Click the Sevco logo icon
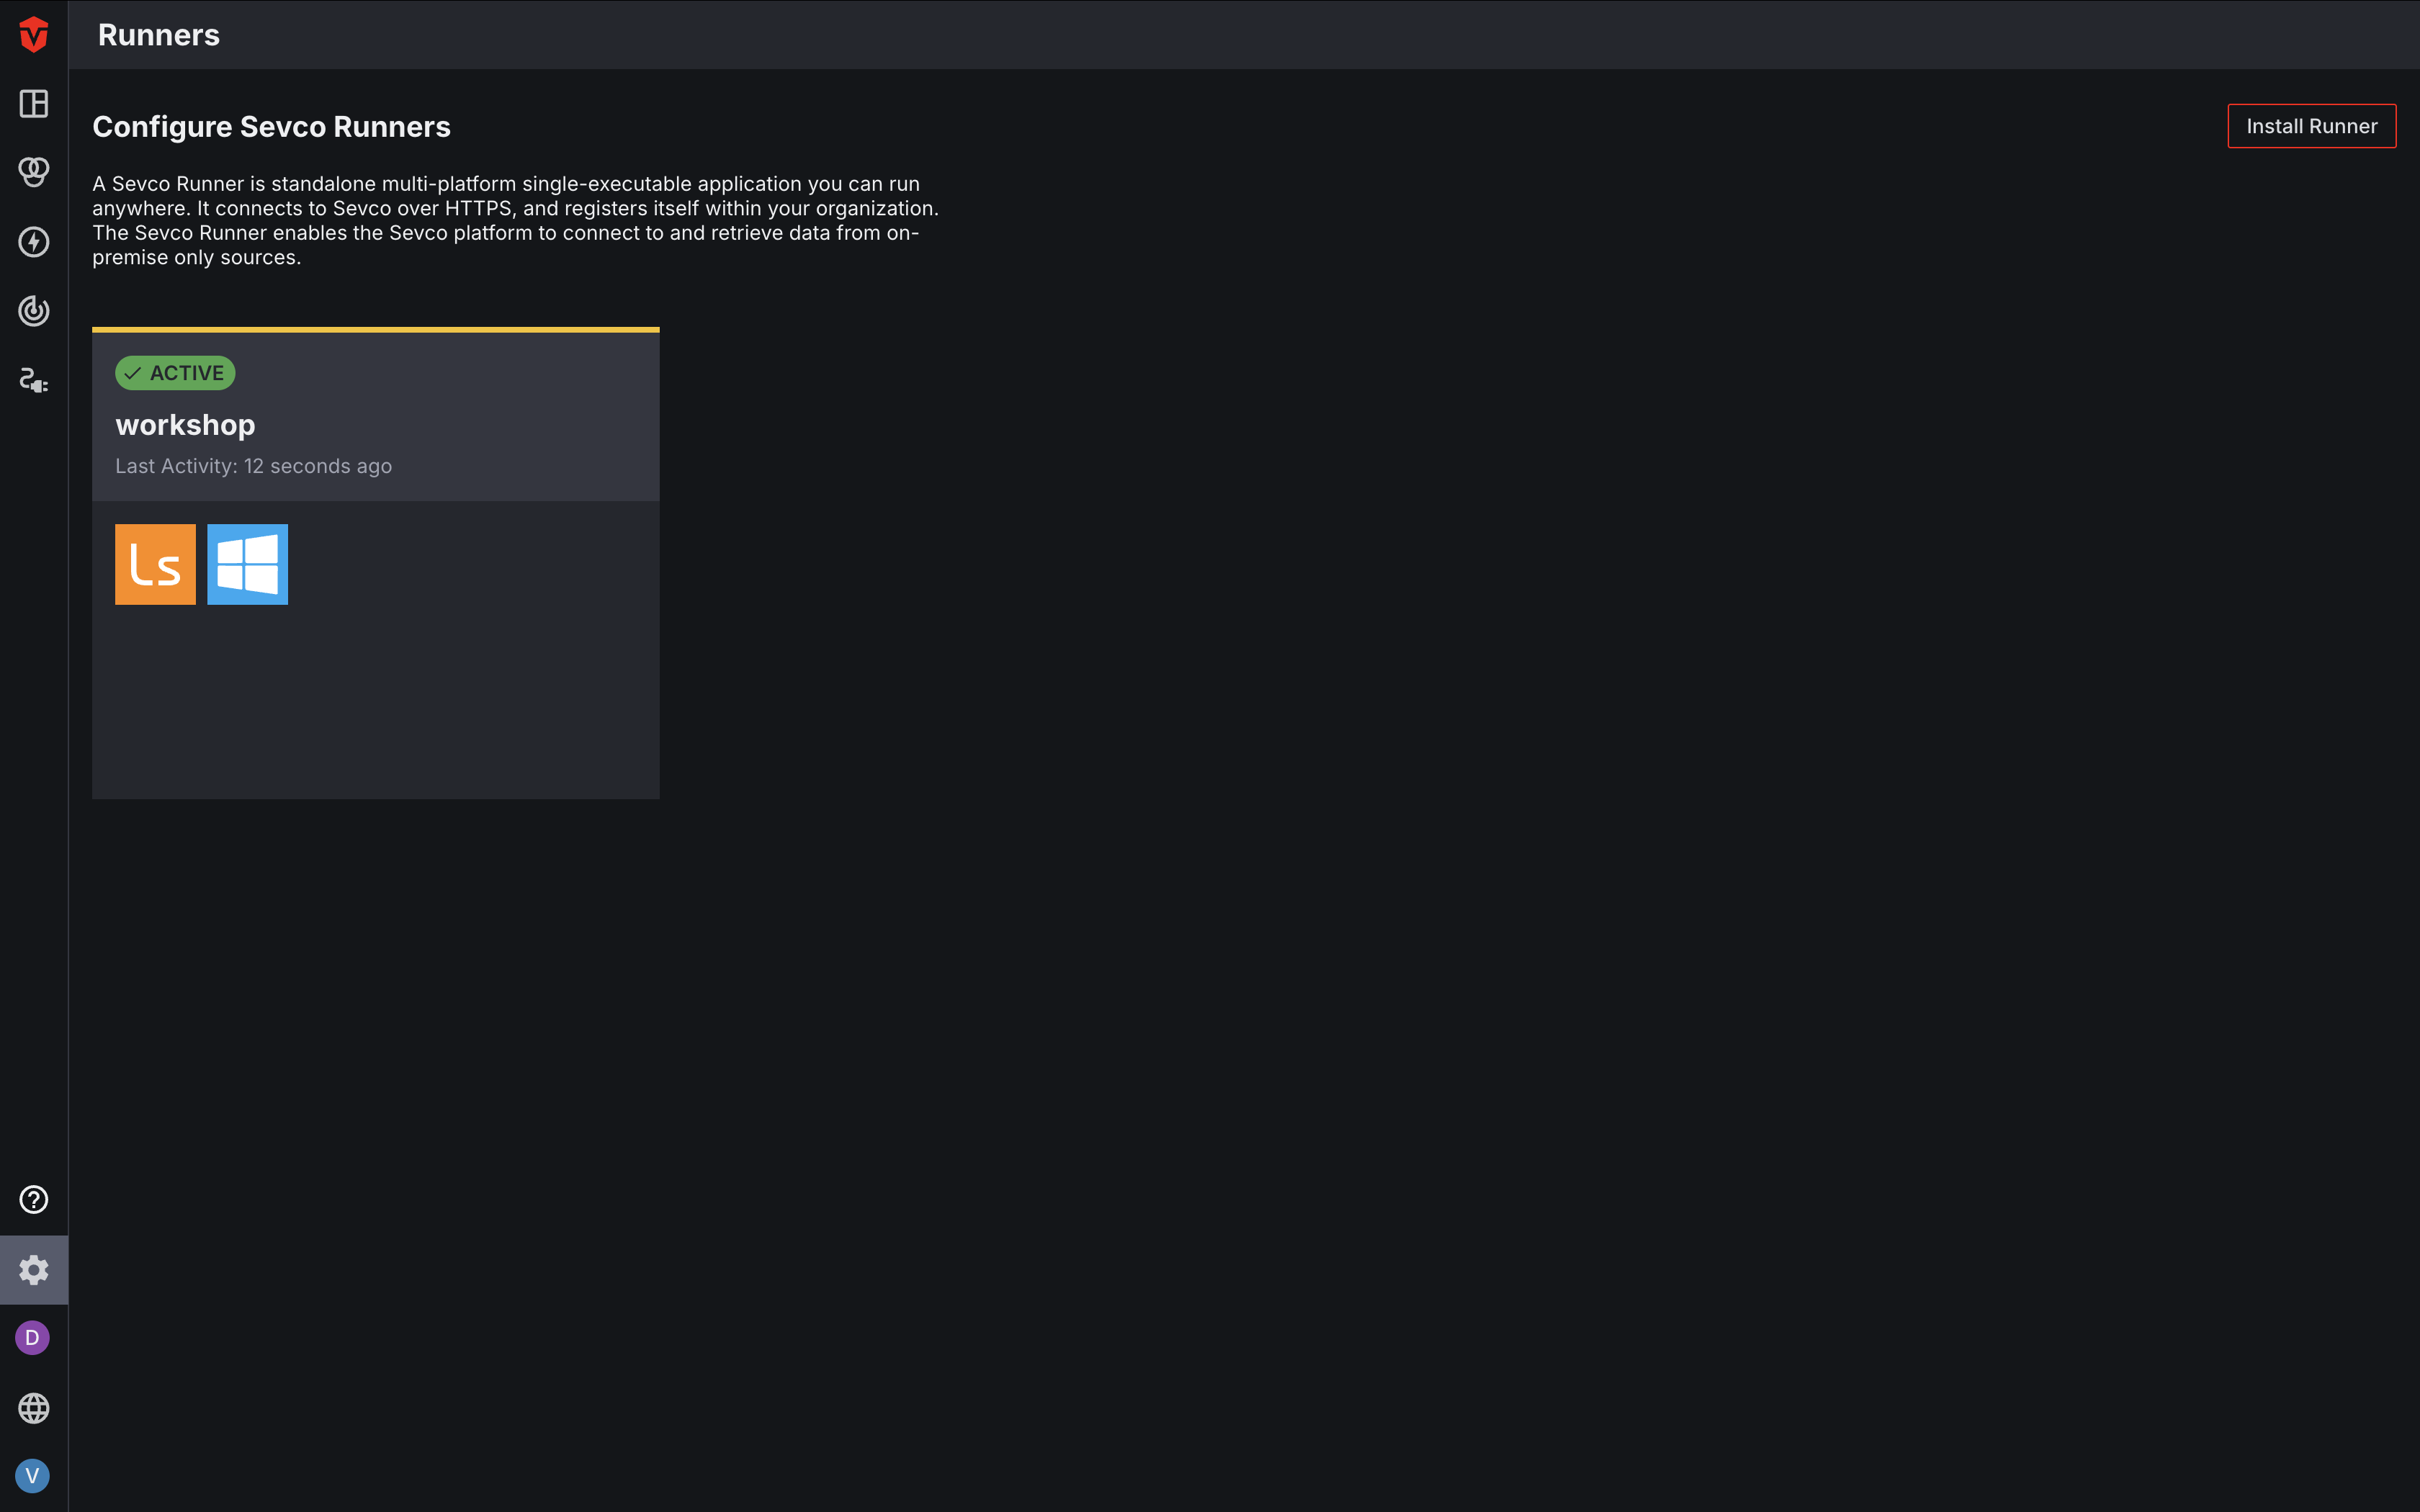 tap(34, 34)
